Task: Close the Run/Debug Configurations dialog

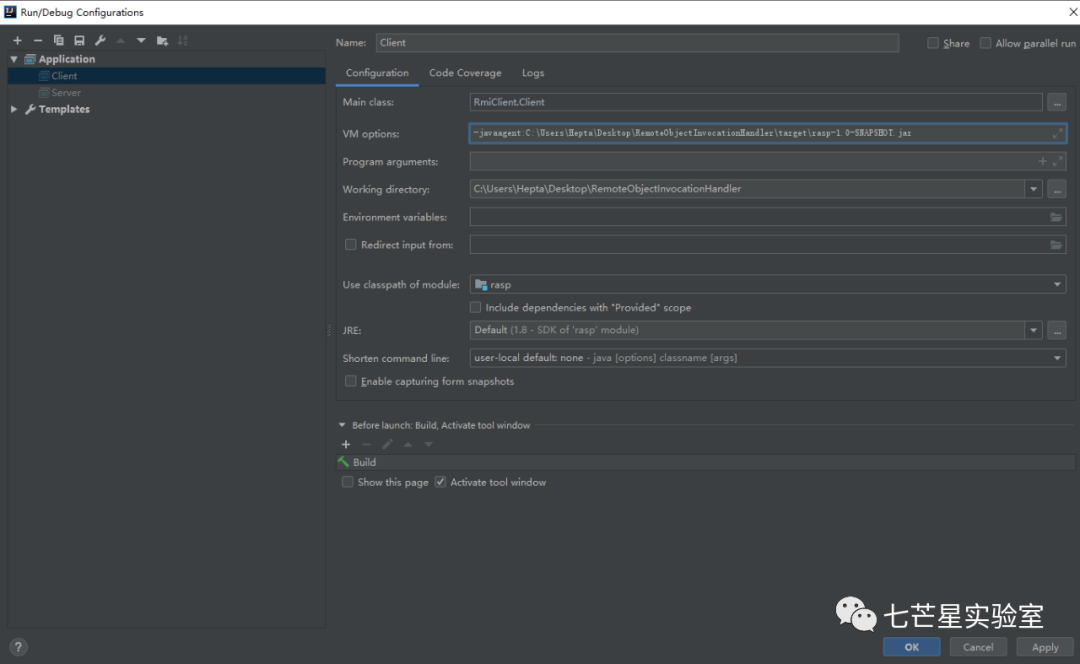Action: [1072, 12]
